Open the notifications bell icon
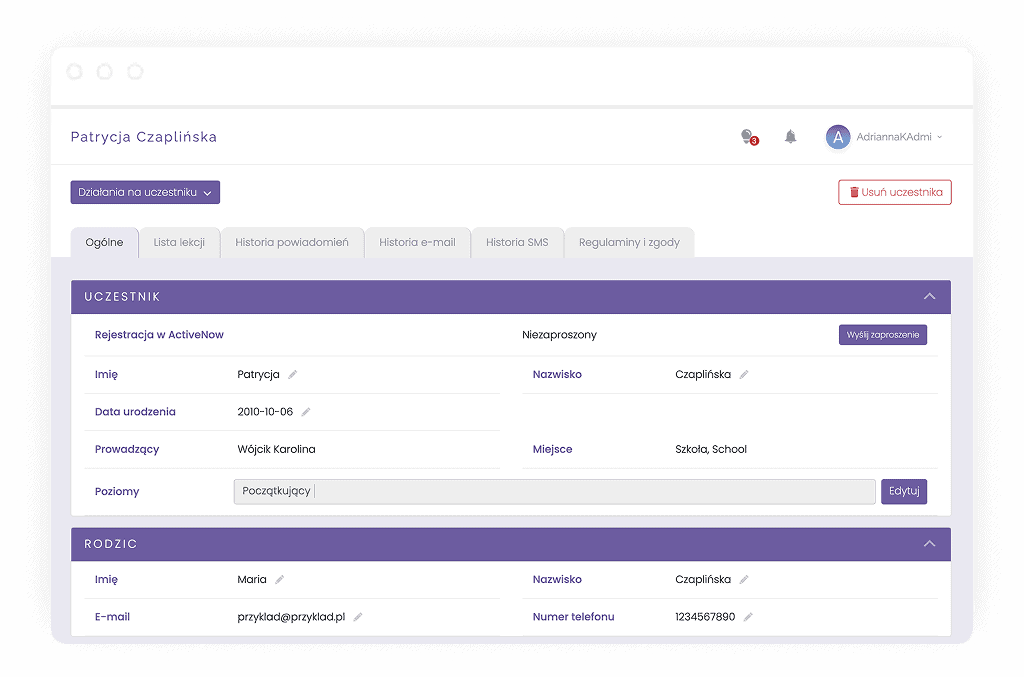This screenshot has width=1024, height=677. click(x=790, y=137)
